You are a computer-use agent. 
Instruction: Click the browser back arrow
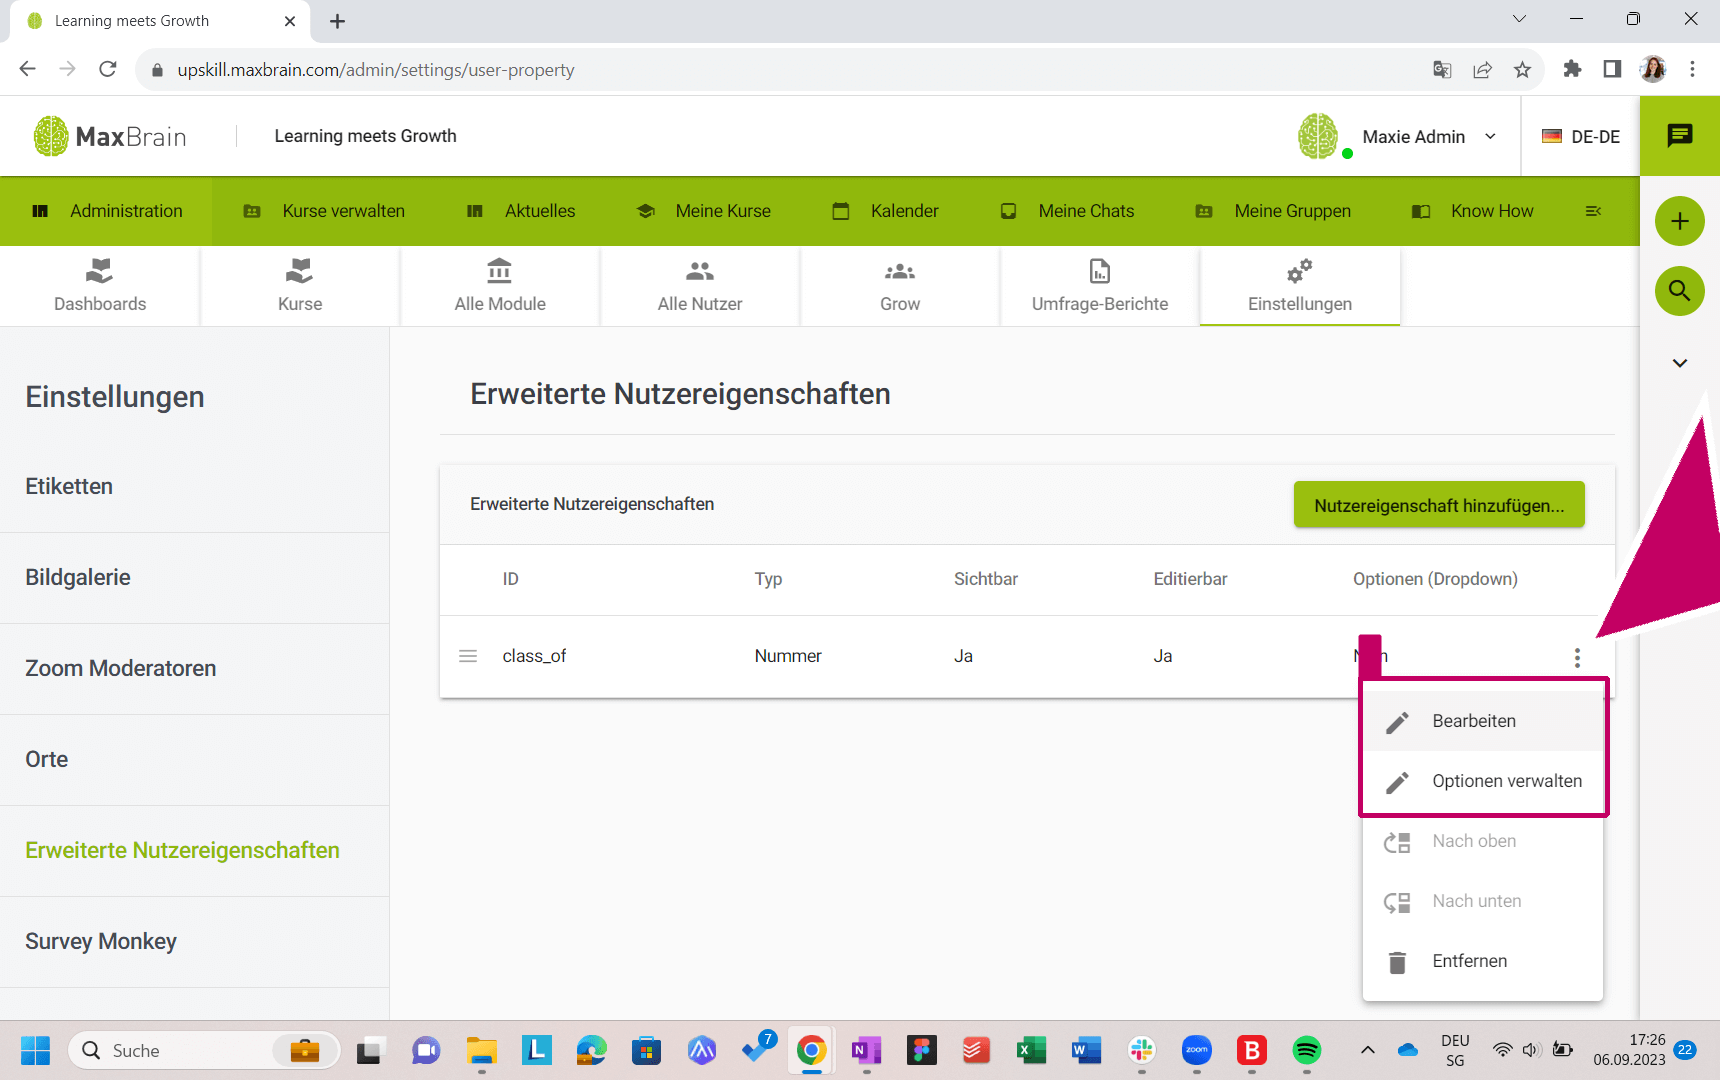(x=28, y=69)
